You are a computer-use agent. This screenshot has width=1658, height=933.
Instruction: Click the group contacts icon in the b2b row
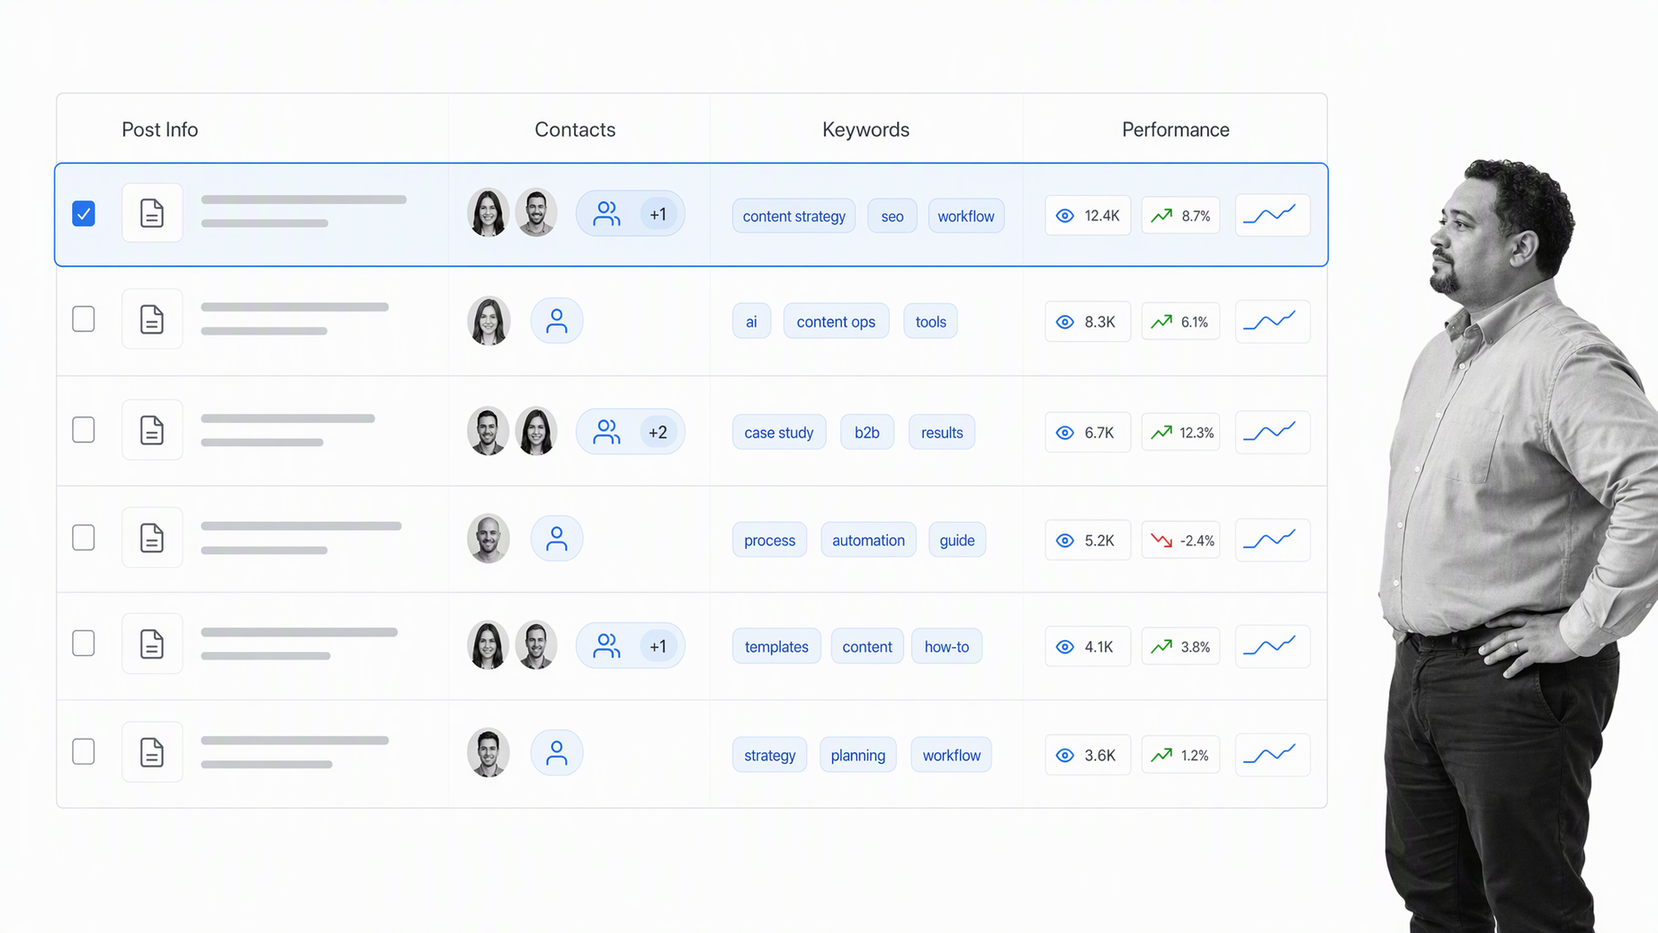[x=607, y=432]
